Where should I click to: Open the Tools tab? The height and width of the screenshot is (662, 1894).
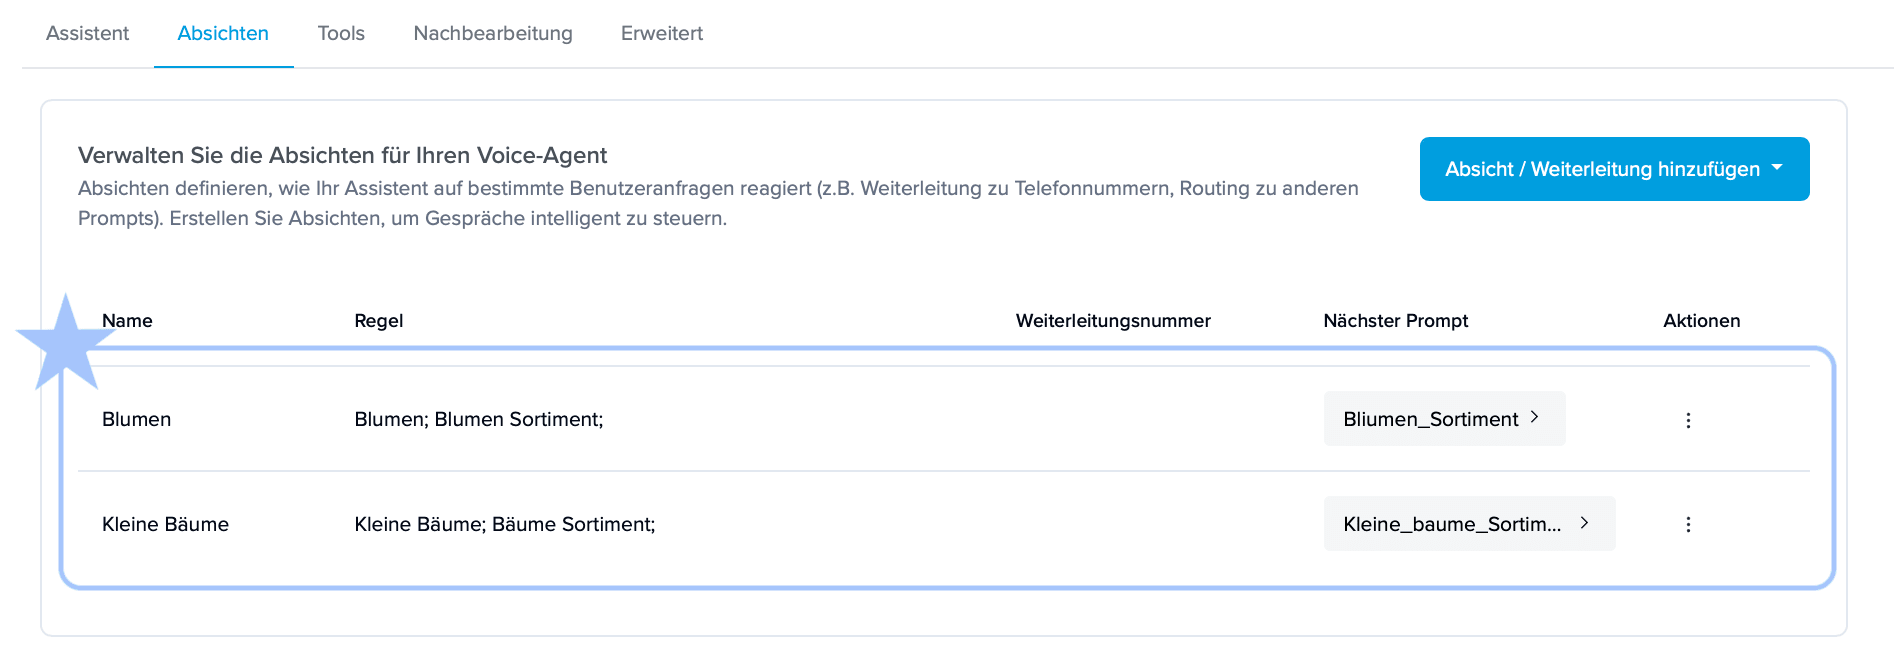pyautogui.click(x=341, y=33)
